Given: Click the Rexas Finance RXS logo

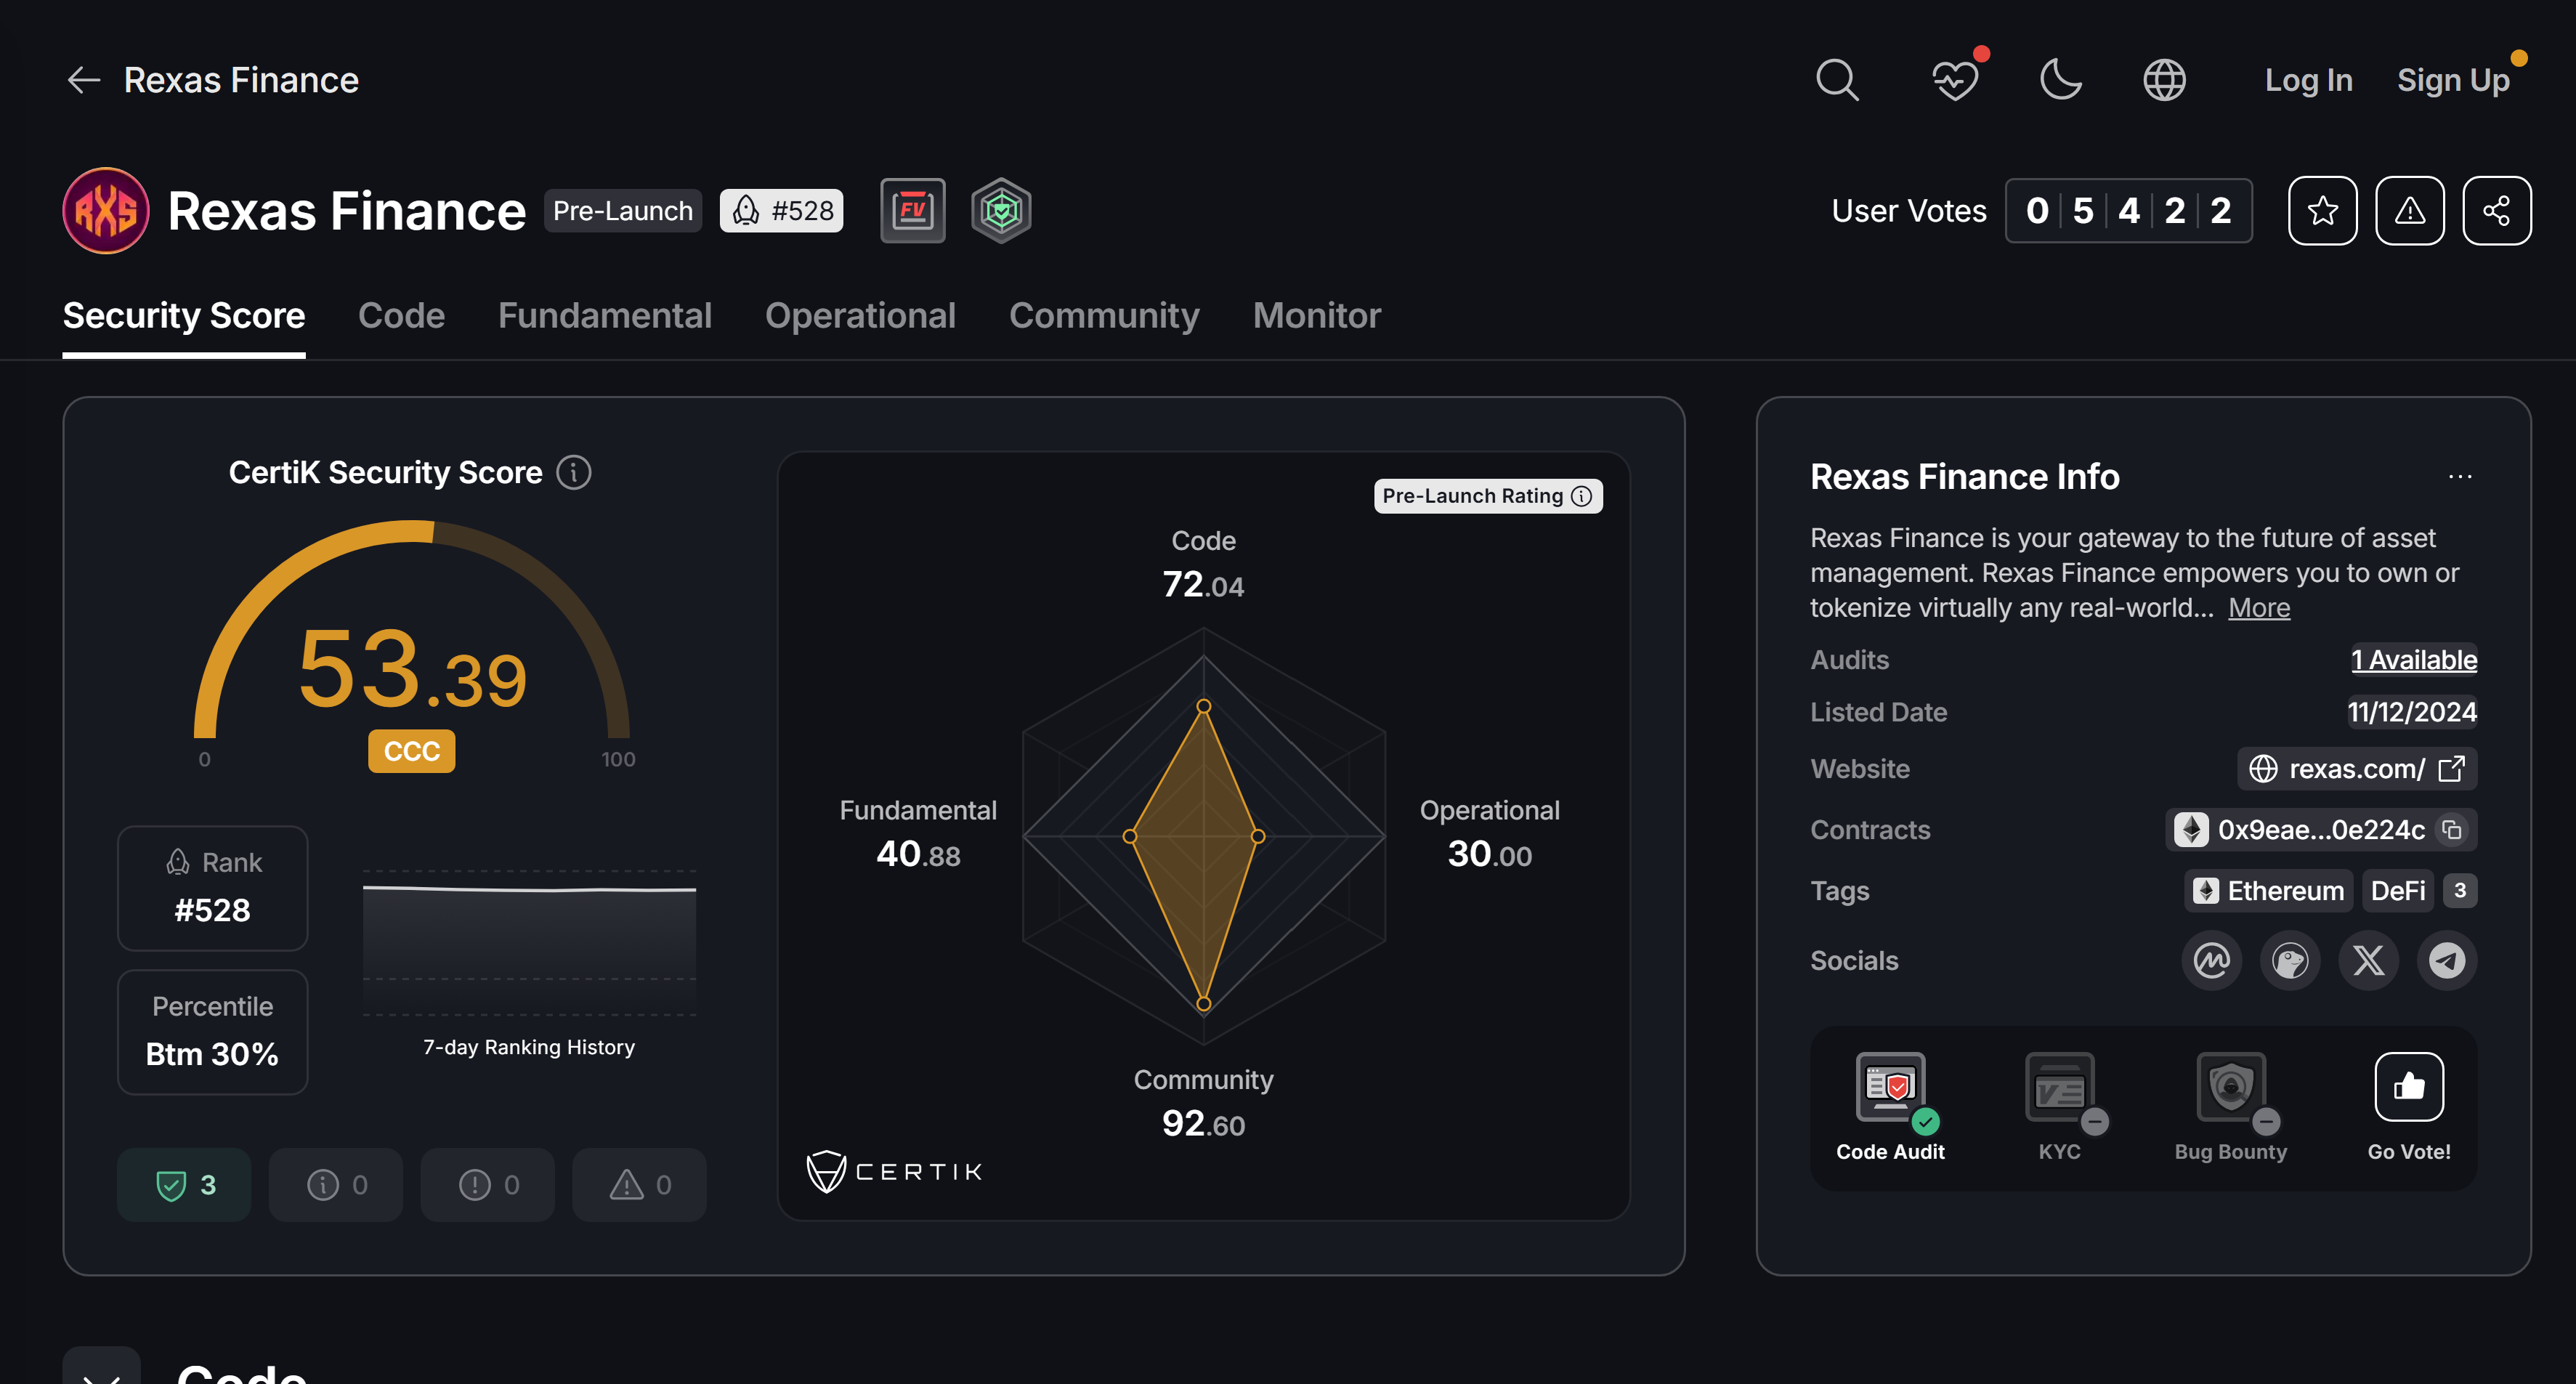Looking at the screenshot, I should (106, 211).
